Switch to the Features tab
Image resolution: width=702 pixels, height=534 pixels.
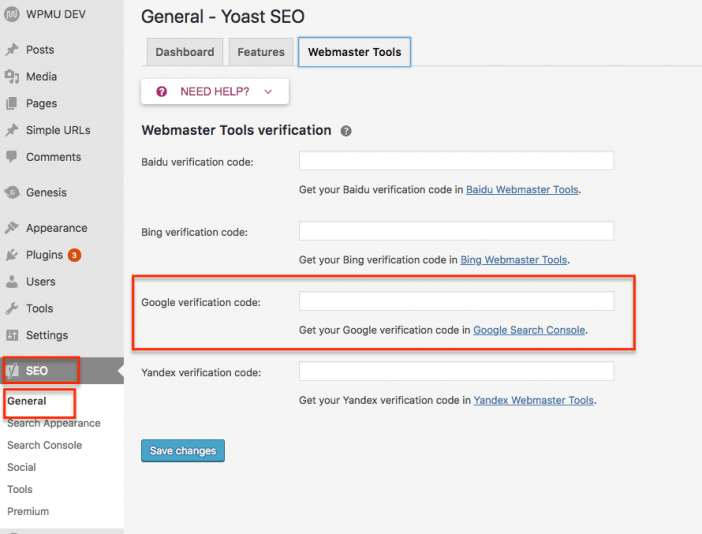261,52
